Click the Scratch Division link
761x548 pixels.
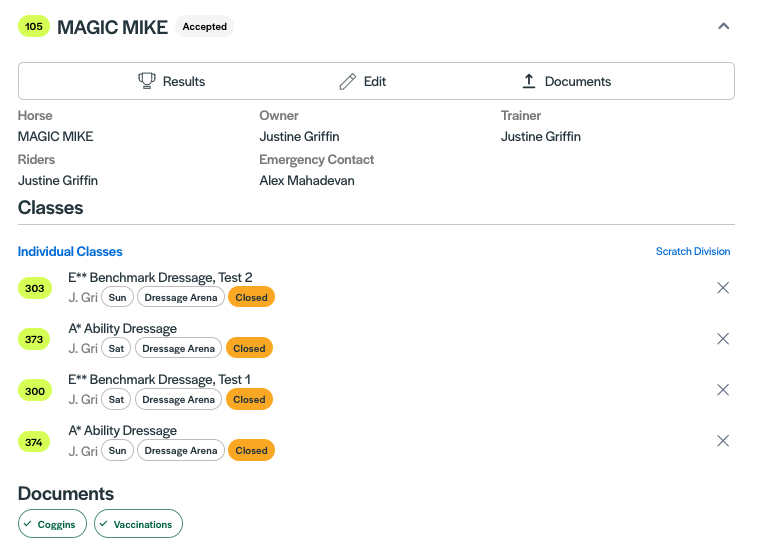[693, 251]
